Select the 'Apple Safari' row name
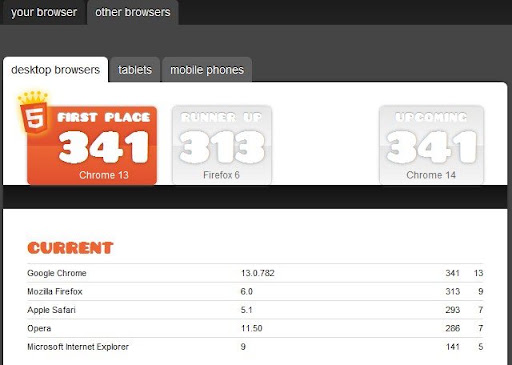Screen dimensions: 512x365 [51, 310]
